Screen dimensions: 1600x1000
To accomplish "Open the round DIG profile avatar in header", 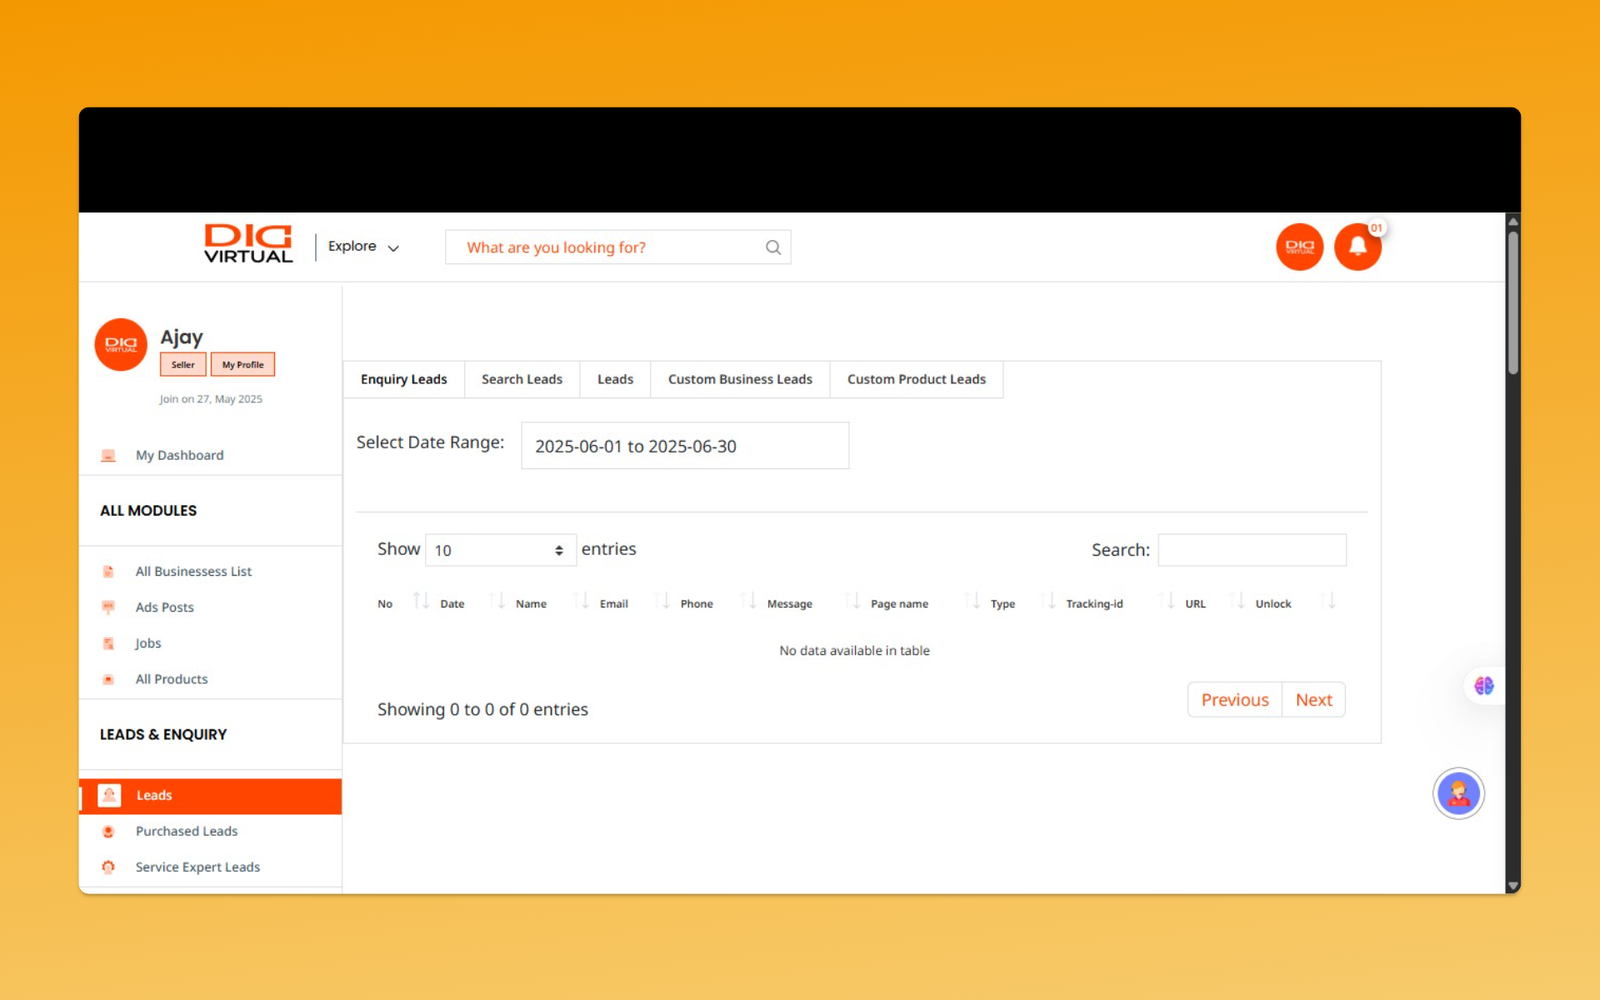I will (1300, 247).
